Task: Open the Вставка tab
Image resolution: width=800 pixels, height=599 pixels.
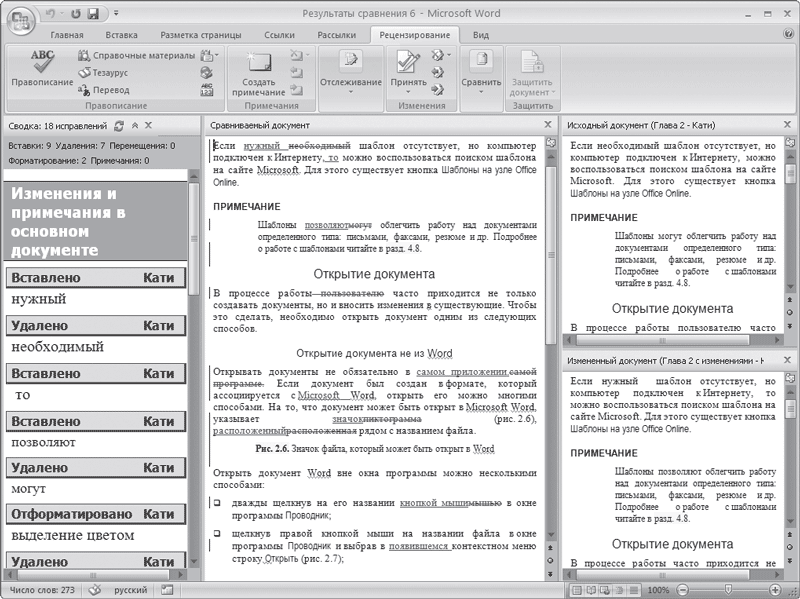Action: click(x=121, y=35)
